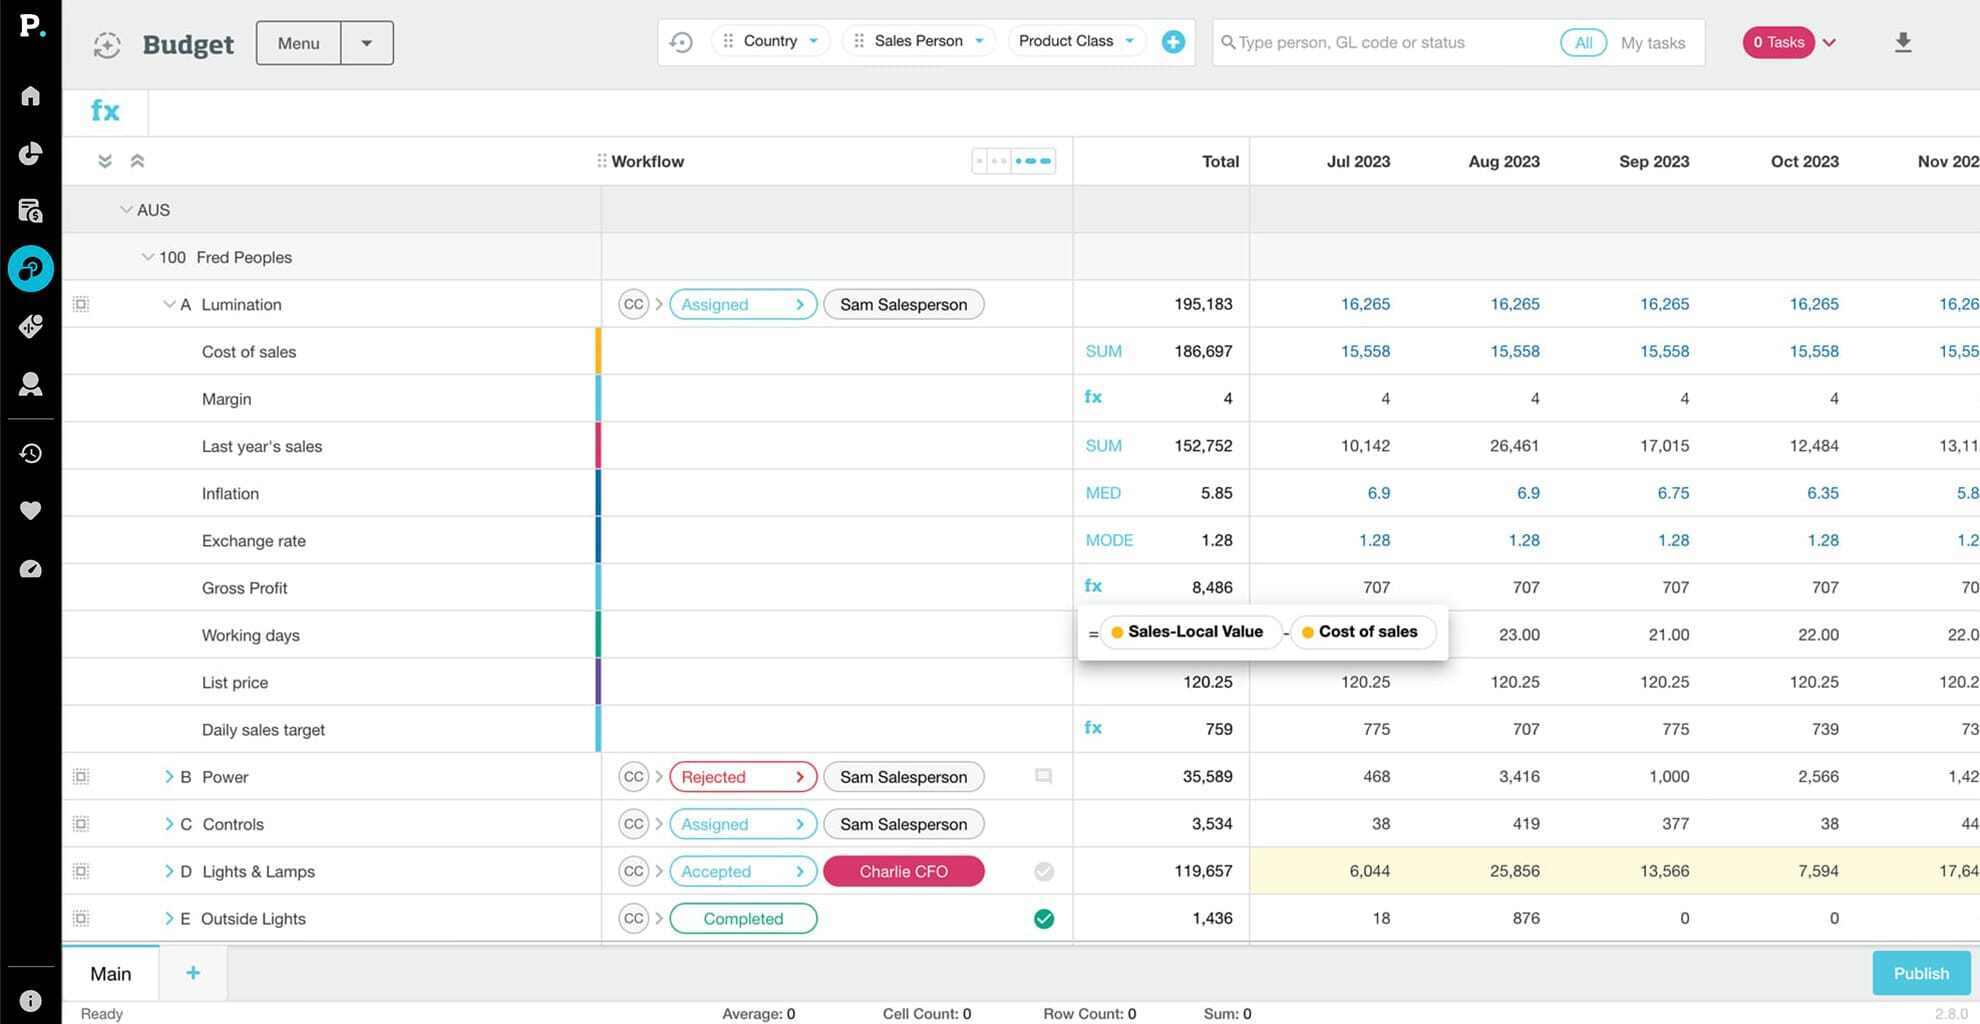
Task: Collapse the AUS group
Action: point(126,210)
